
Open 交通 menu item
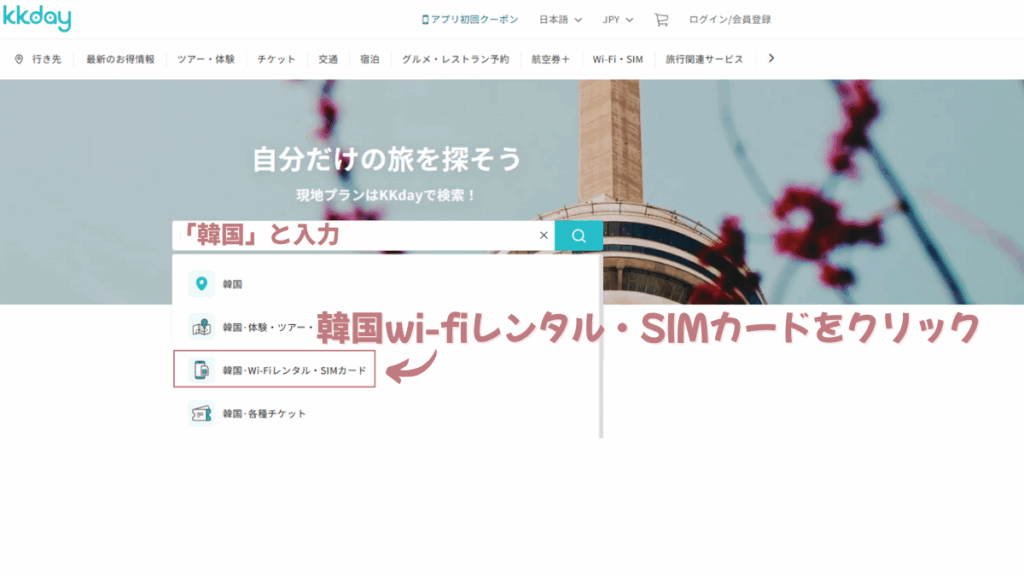coord(328,59)
